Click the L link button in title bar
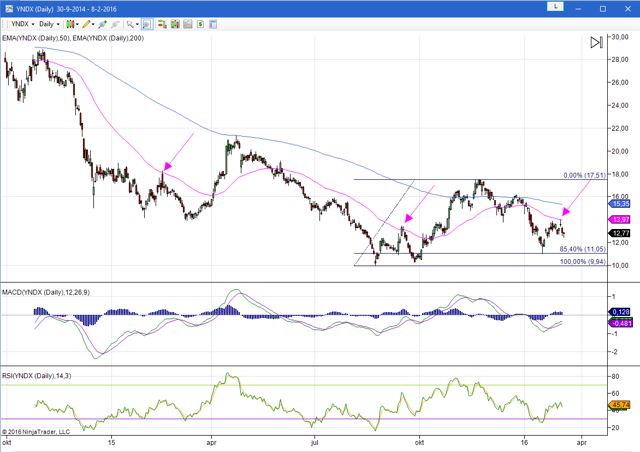The width and height of the screenshot is (640, 452). (x=555, y=7)
